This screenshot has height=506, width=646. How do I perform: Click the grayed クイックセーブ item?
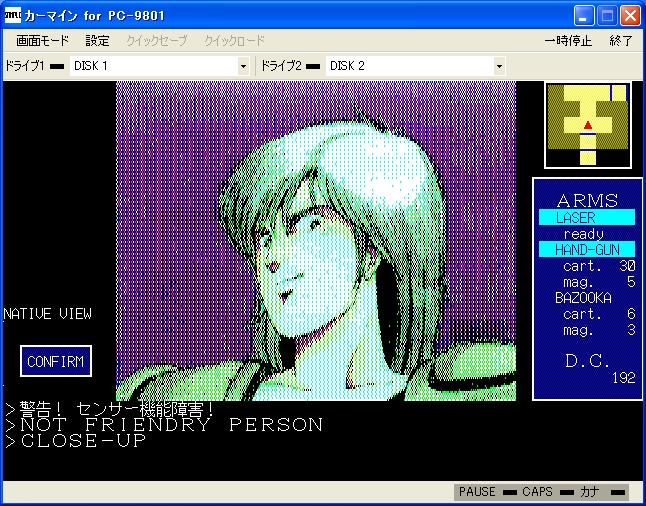(x=157, y=41)
